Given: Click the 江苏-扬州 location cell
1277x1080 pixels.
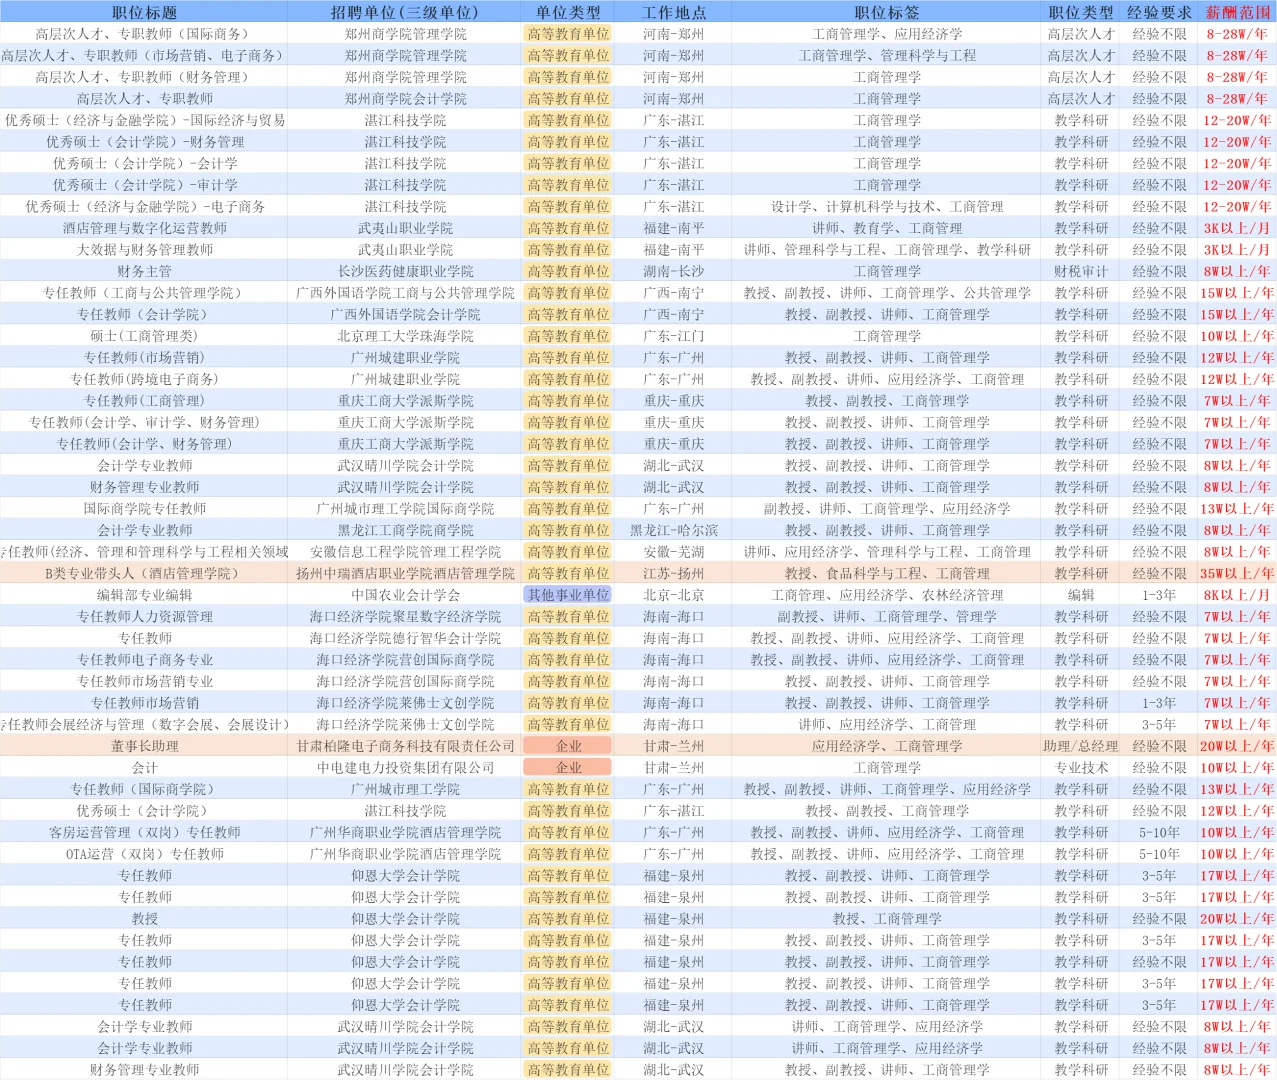Looking at the screenshot, I should pos(673,574).
